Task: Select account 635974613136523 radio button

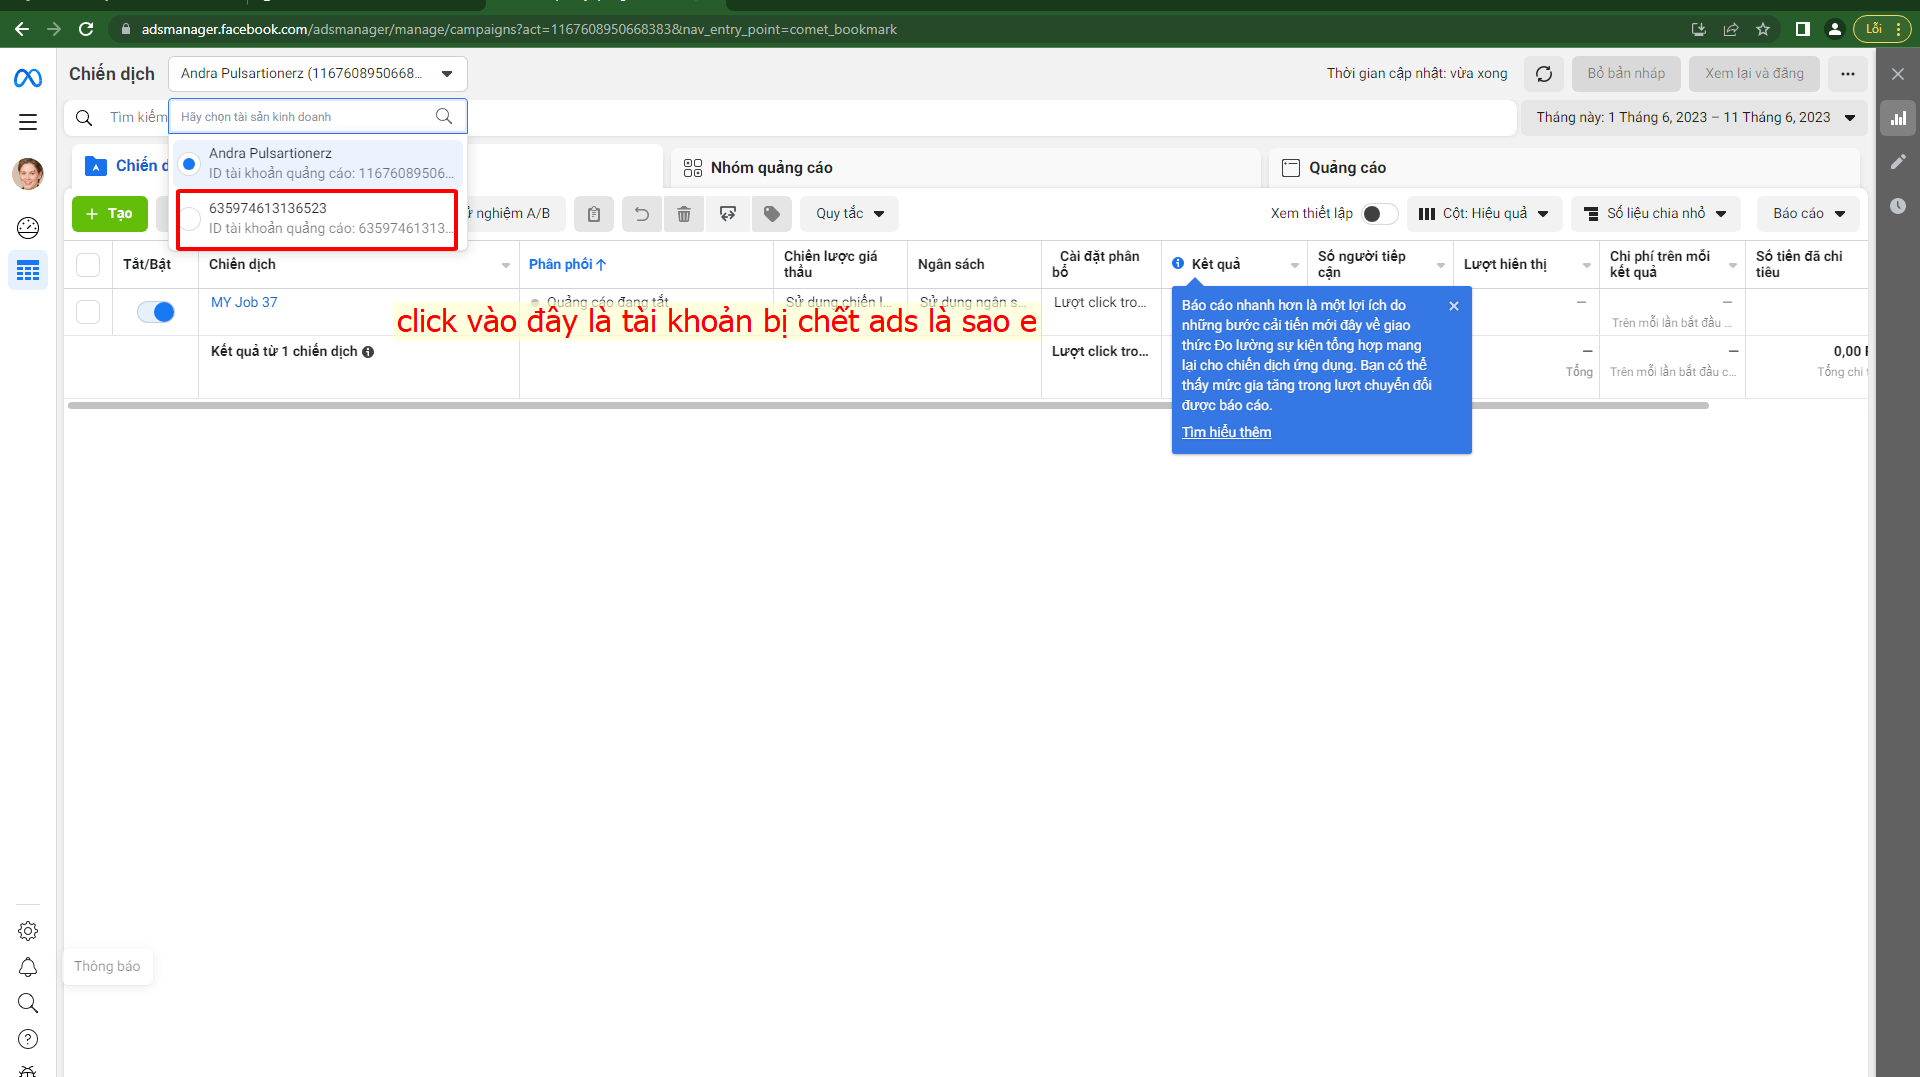Action: [189, 219]
